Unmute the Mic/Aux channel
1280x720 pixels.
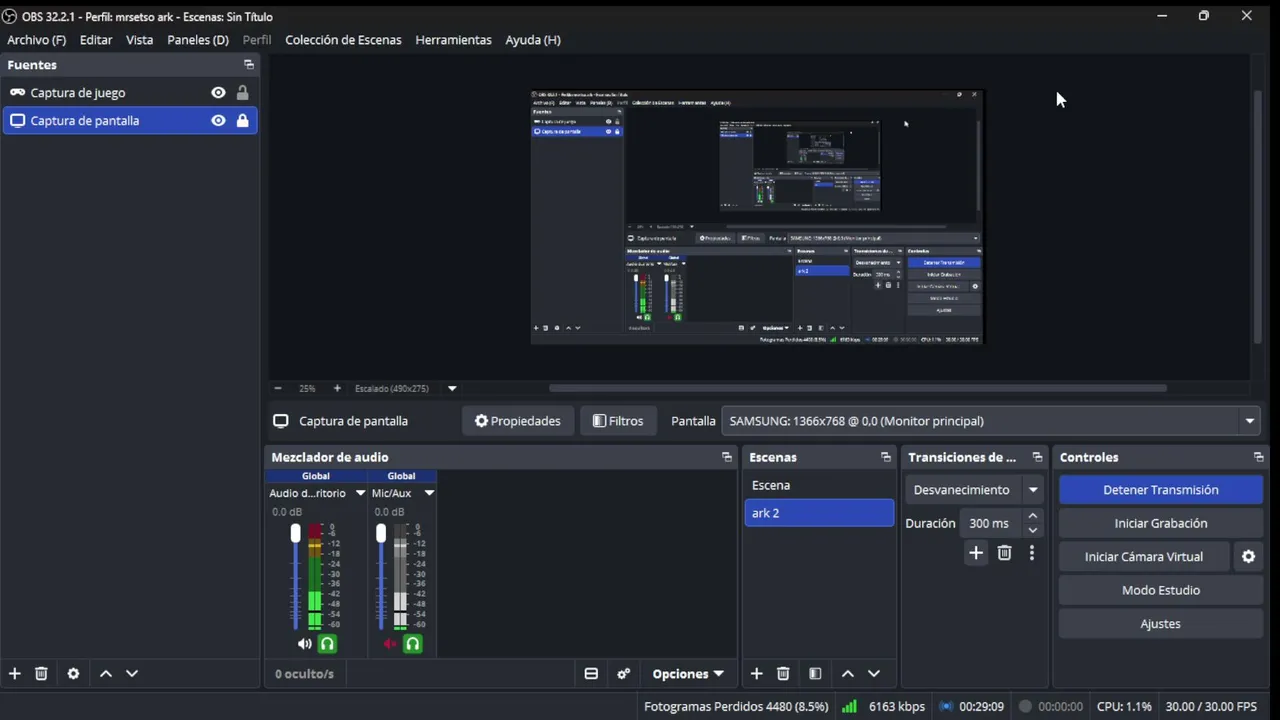pyautogui.click(x=390, y=644)
